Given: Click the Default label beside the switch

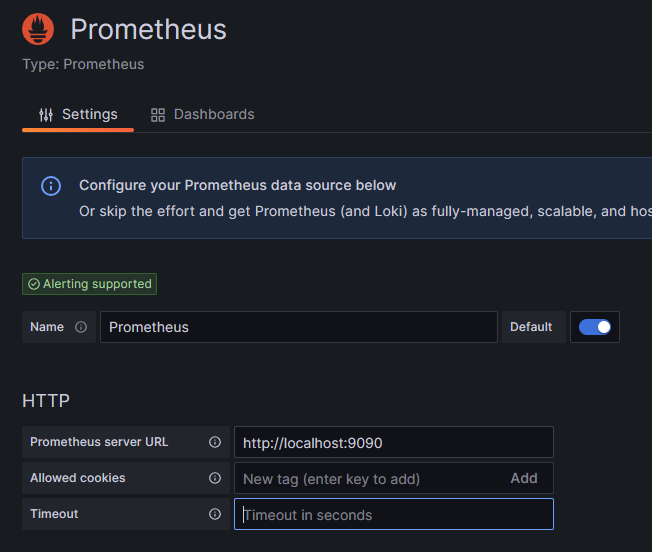Looking at the screenshot, I should pyautogui.click(x=531, y=327).
